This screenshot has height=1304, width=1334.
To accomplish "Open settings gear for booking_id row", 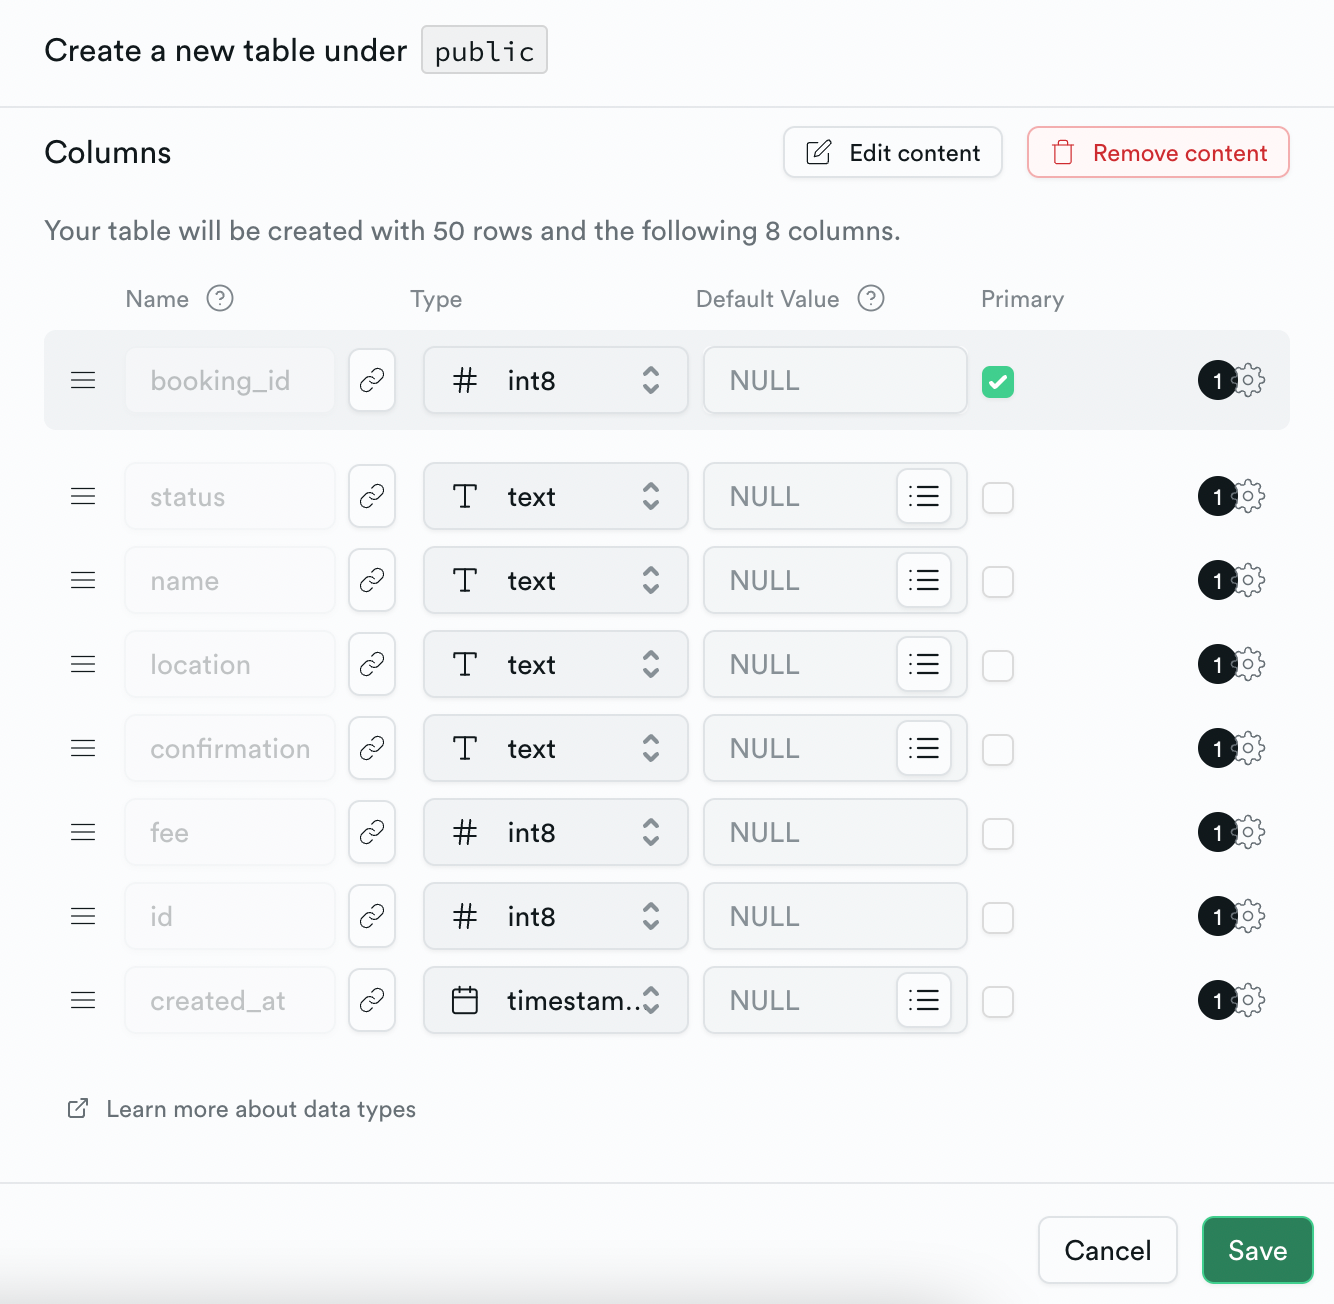I will [x=1249, y=380].
